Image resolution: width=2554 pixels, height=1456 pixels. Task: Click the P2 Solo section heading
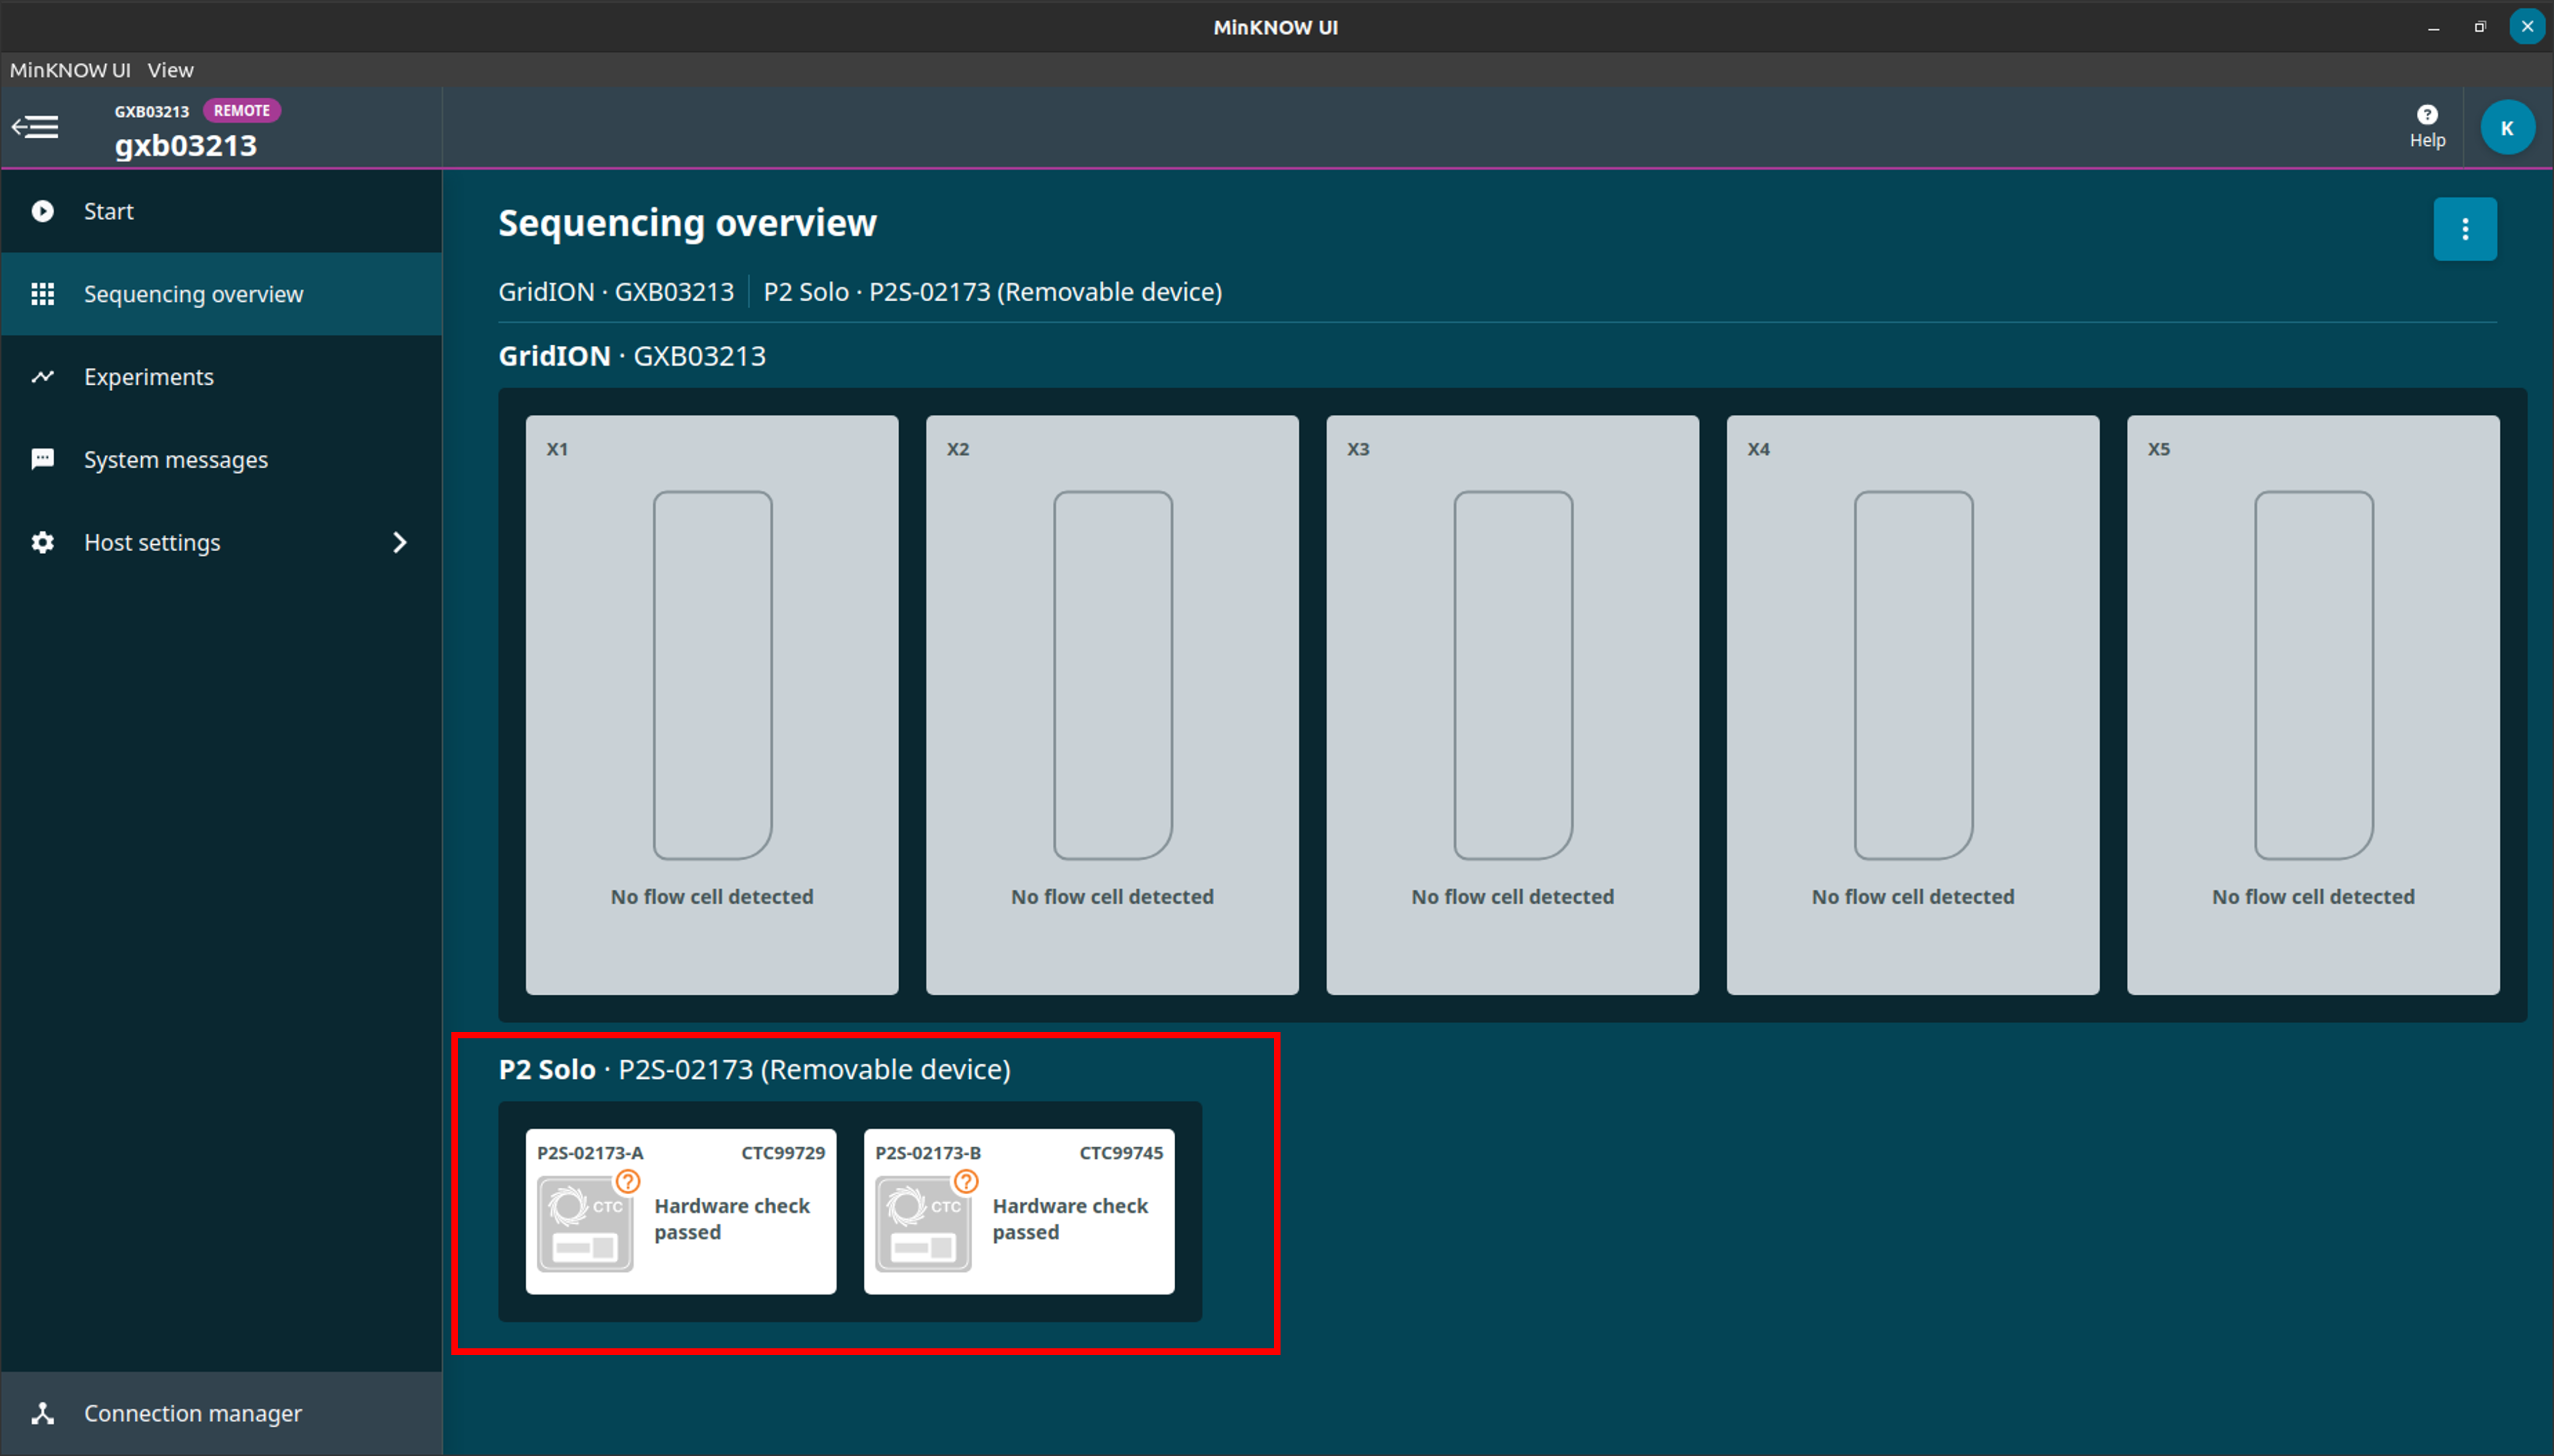pos(754,1069)
